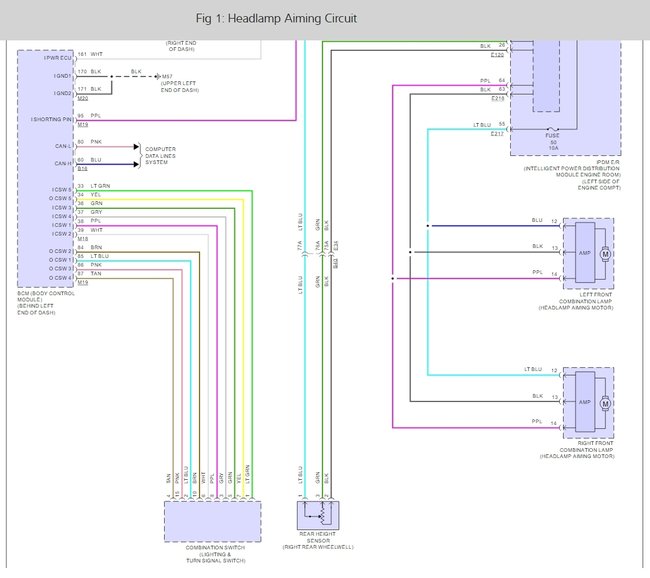The height and width of the screenshot is (578, 650).
Task: Click the 'BCM (BODY CONTROL MODULE)' caption
Action: [46, 296]
